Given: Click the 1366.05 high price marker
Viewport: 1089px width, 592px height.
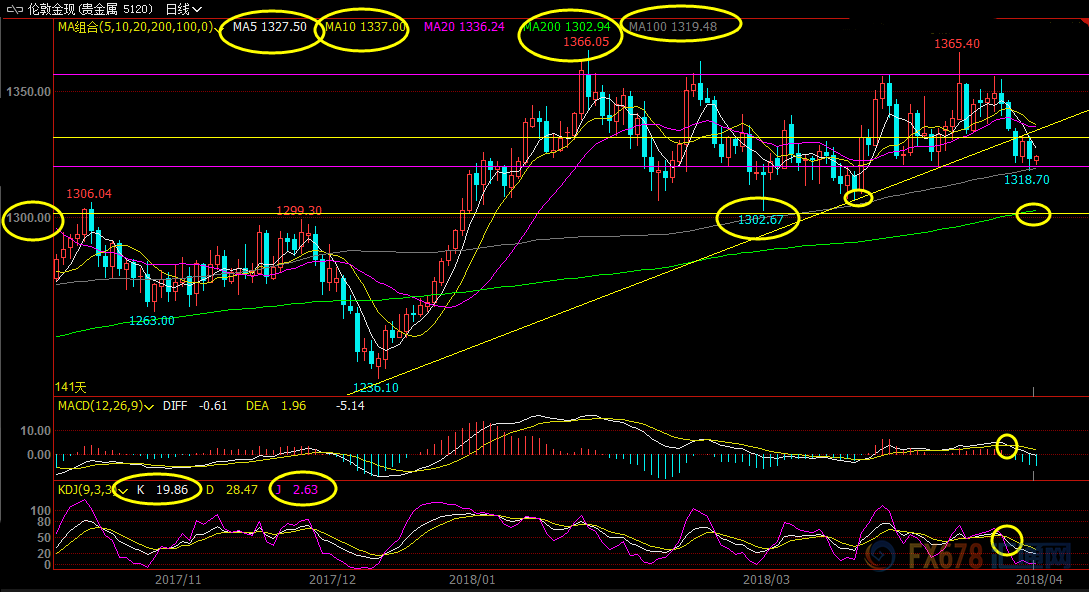Looking at the screenshot, I should pos(585,43).
